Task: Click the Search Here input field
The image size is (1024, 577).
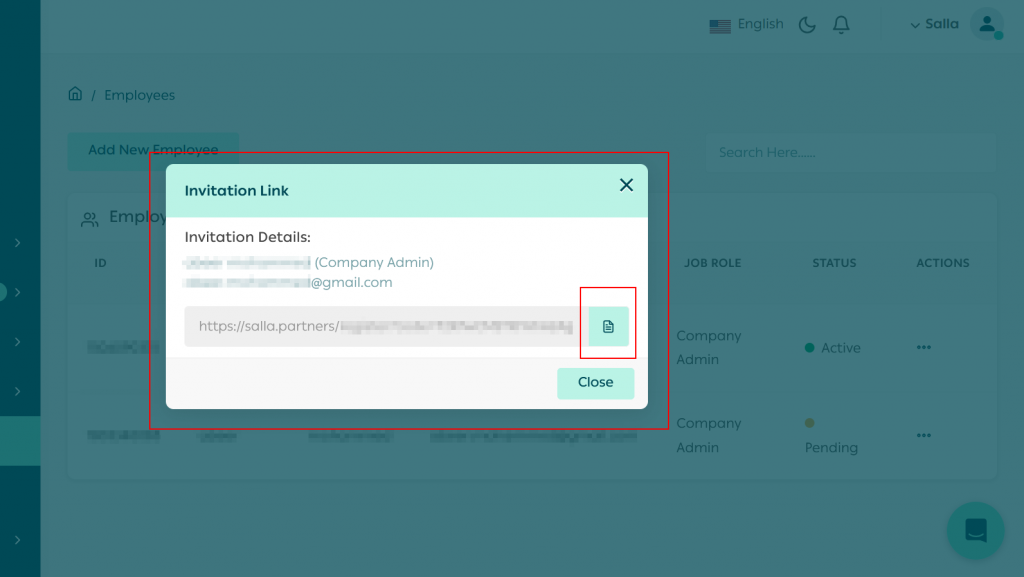Action: [x=850, y=153]
